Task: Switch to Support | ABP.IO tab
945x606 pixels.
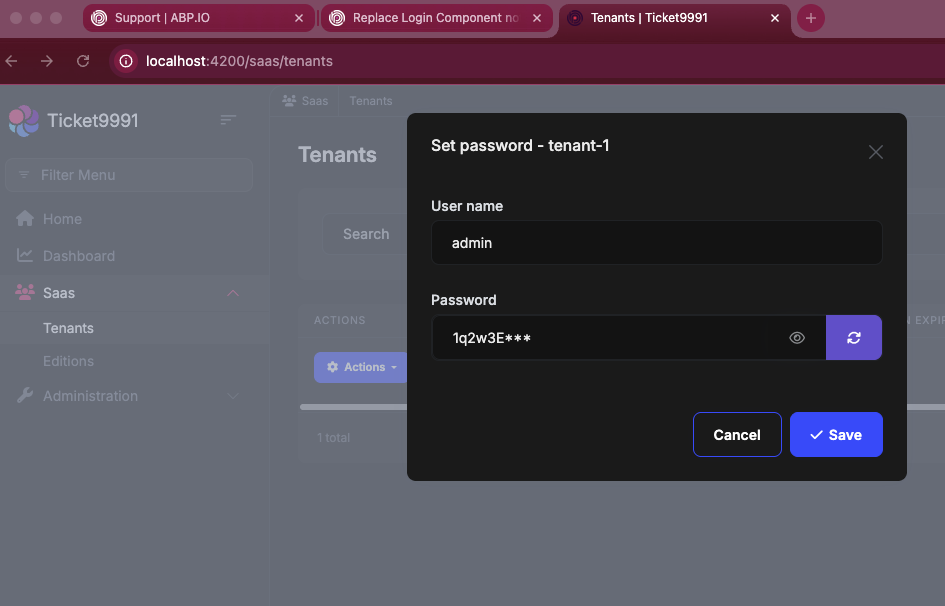Action: (195, 18)
